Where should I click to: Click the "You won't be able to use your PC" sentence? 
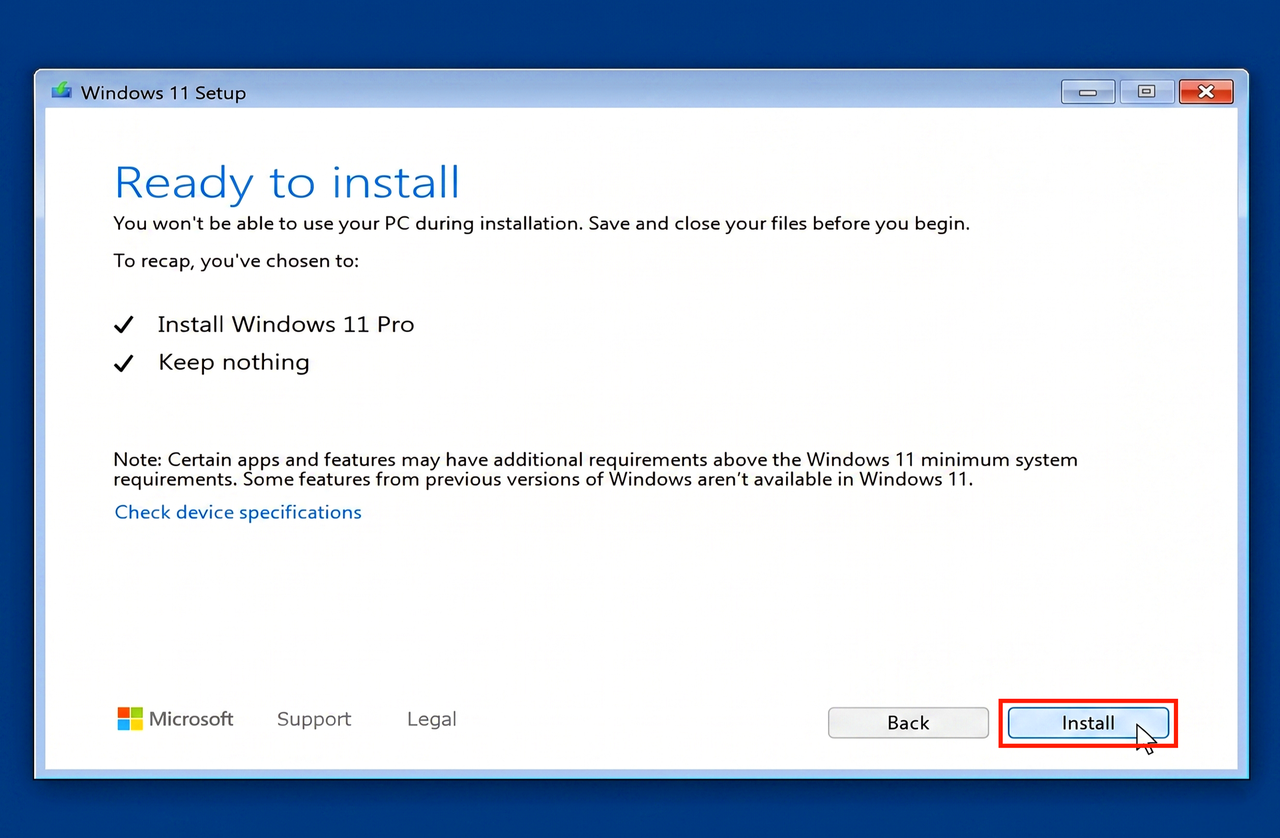pos(541,223)
